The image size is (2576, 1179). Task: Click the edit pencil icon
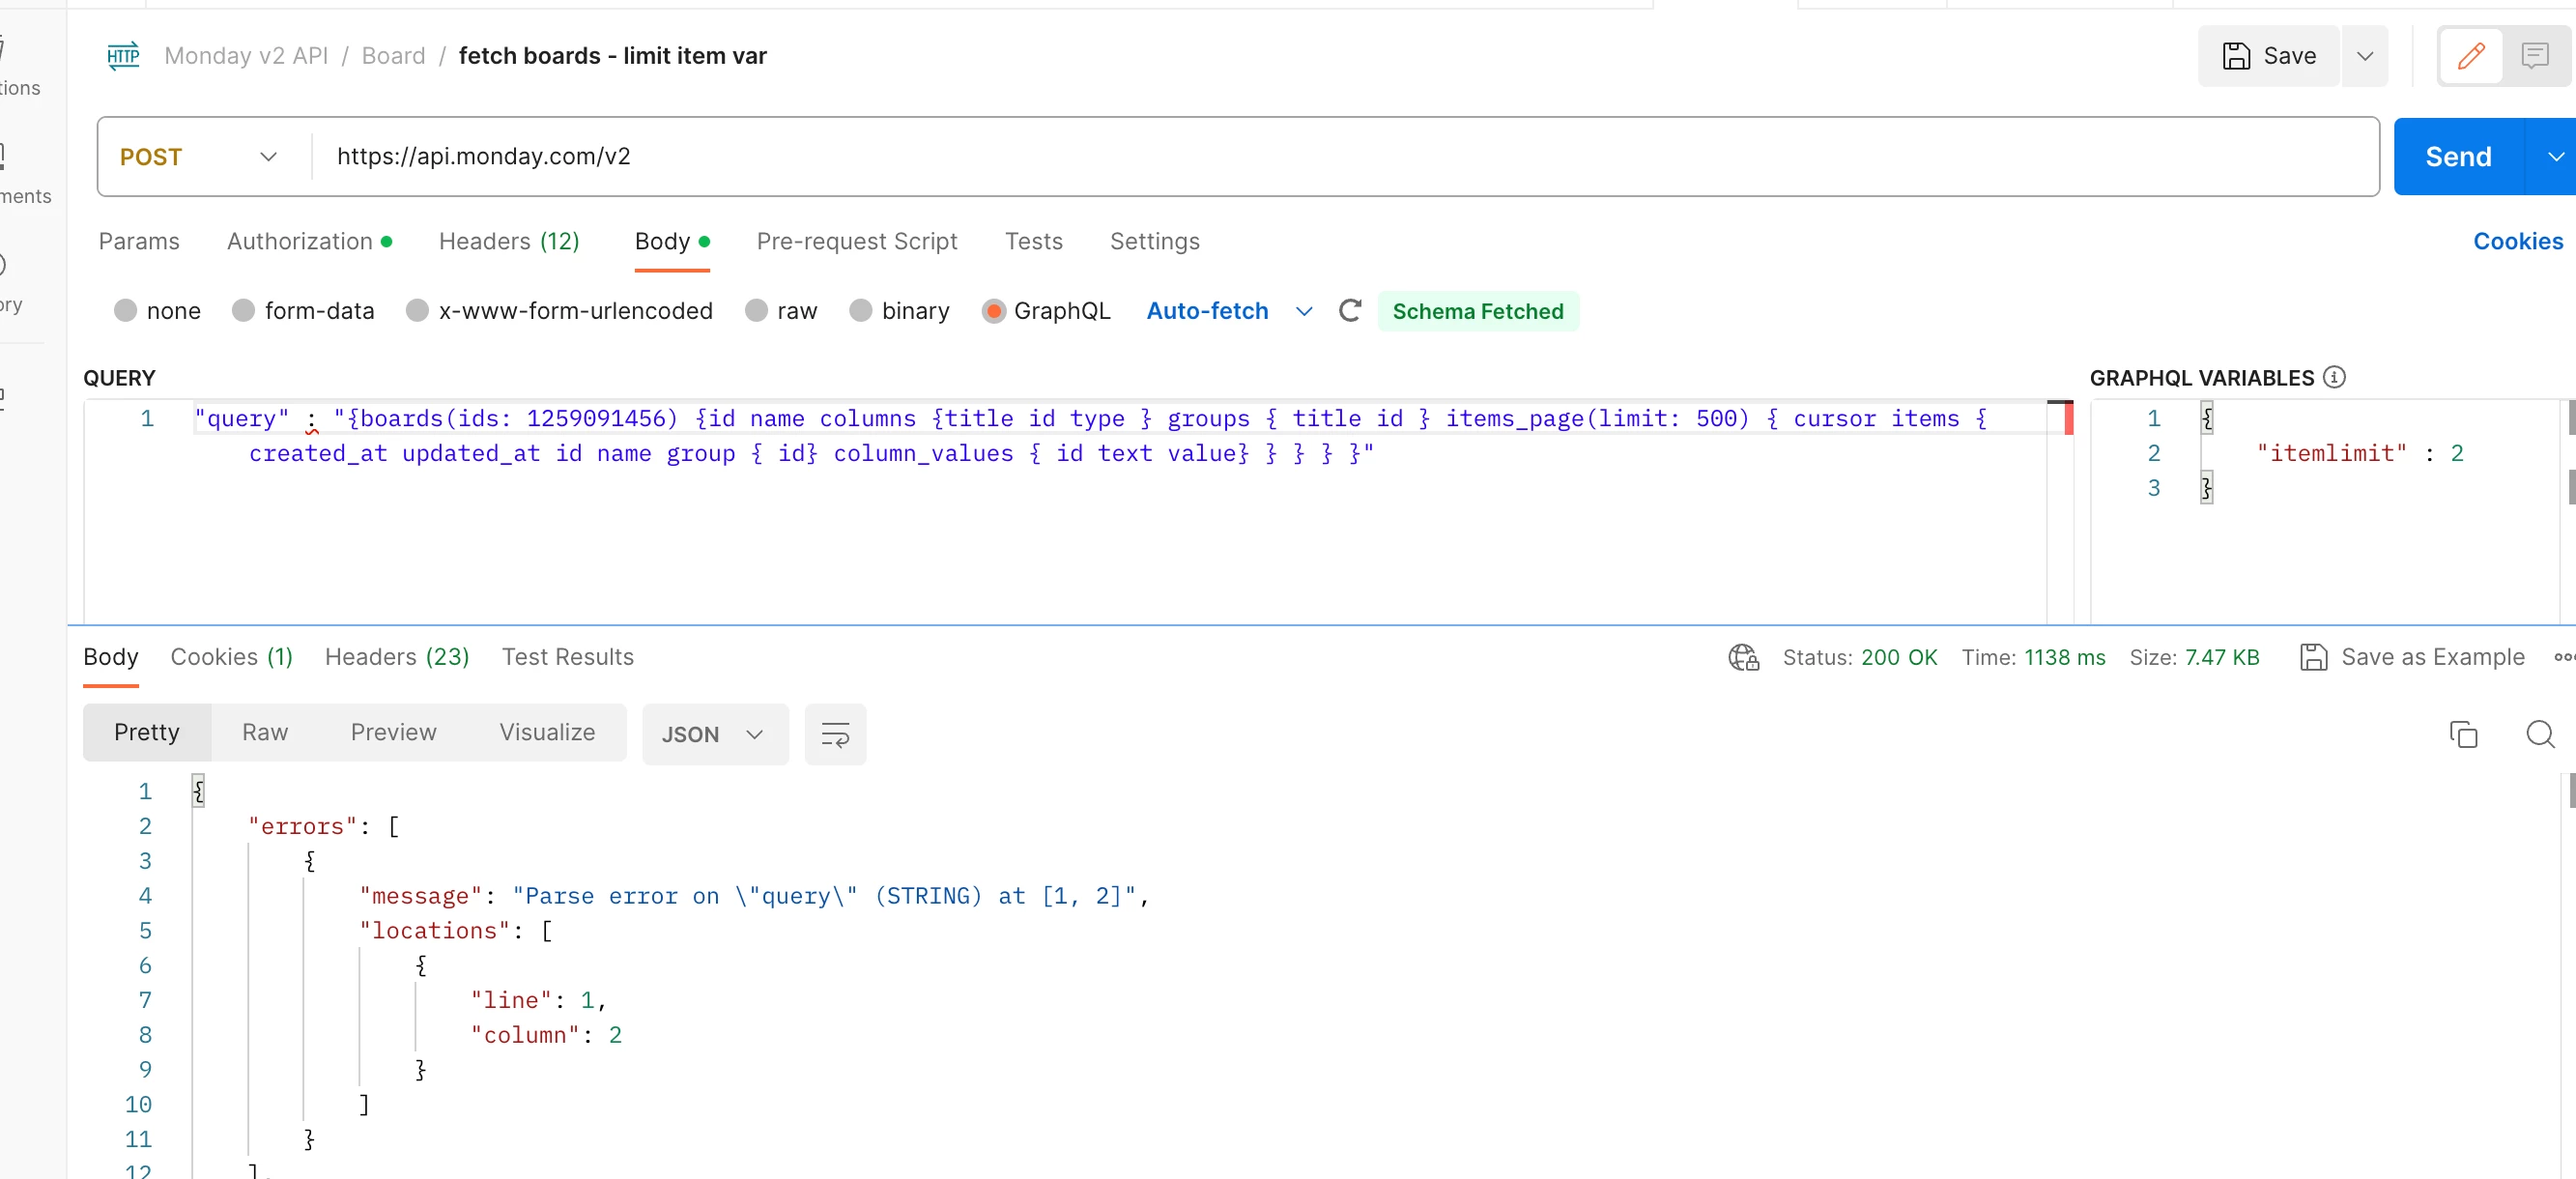[2470, 56]
